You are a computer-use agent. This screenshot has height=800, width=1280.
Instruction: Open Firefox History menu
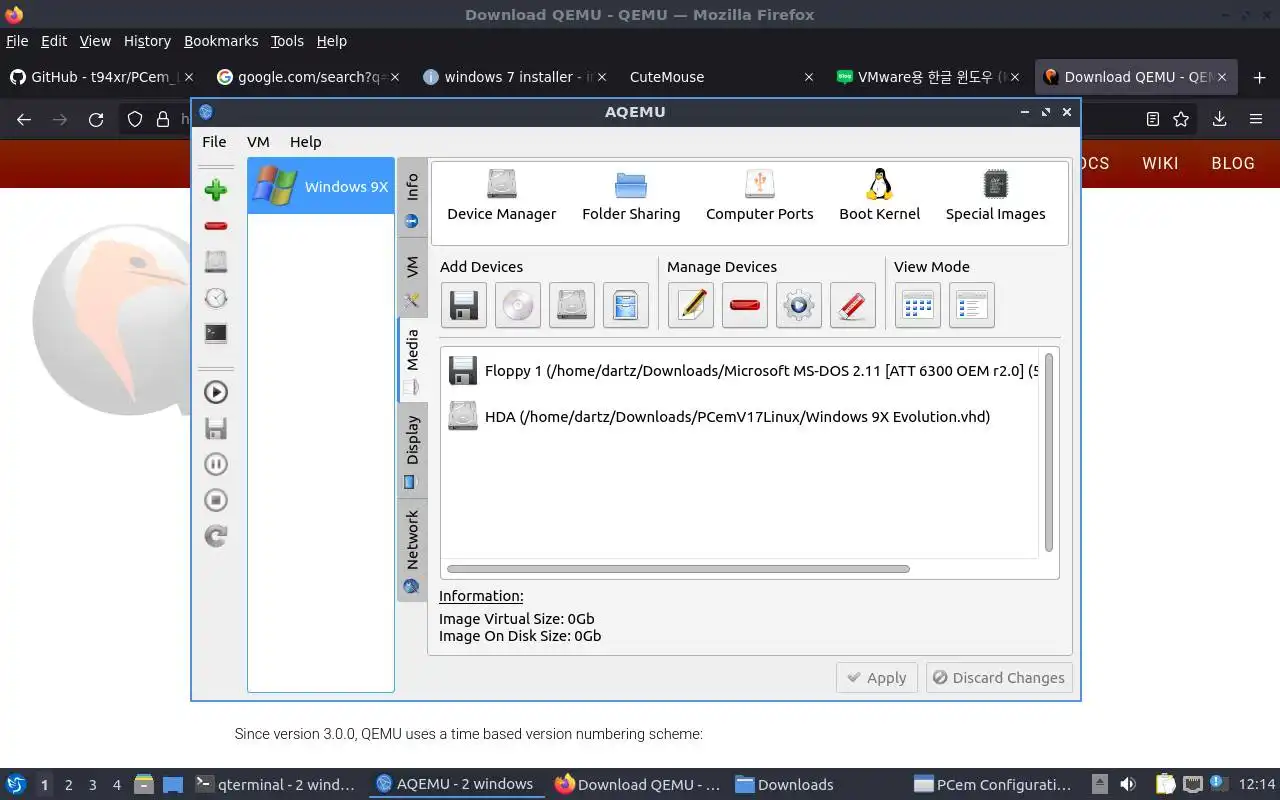coord(147,41)
